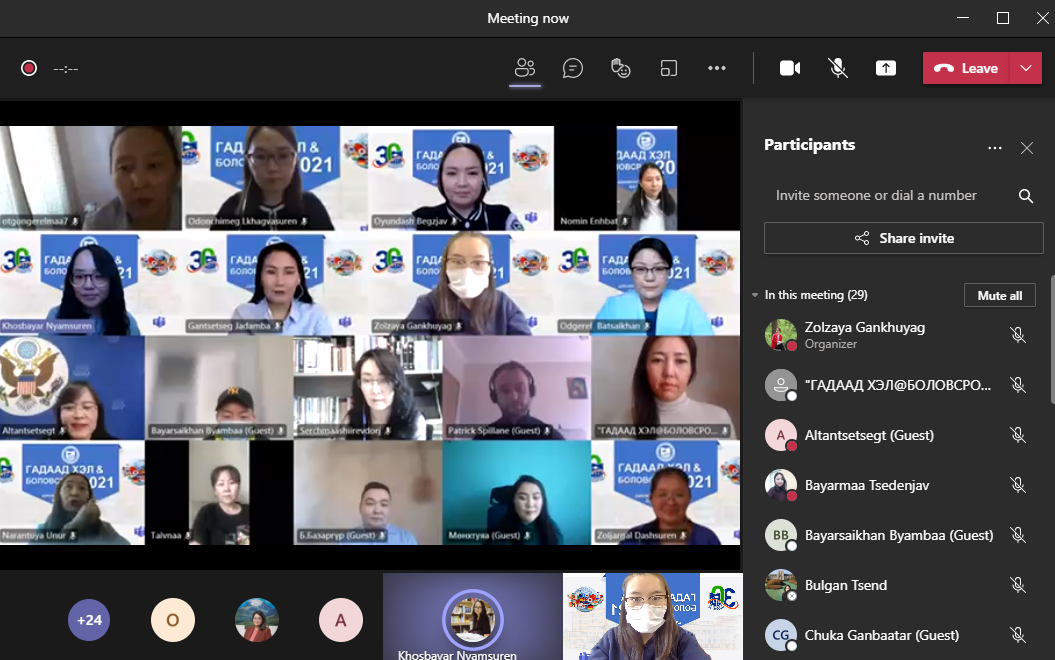Click Bayarmaa Tsedenjav's avatar
This screenshot has width=1055, height=660.
(780, 485)
